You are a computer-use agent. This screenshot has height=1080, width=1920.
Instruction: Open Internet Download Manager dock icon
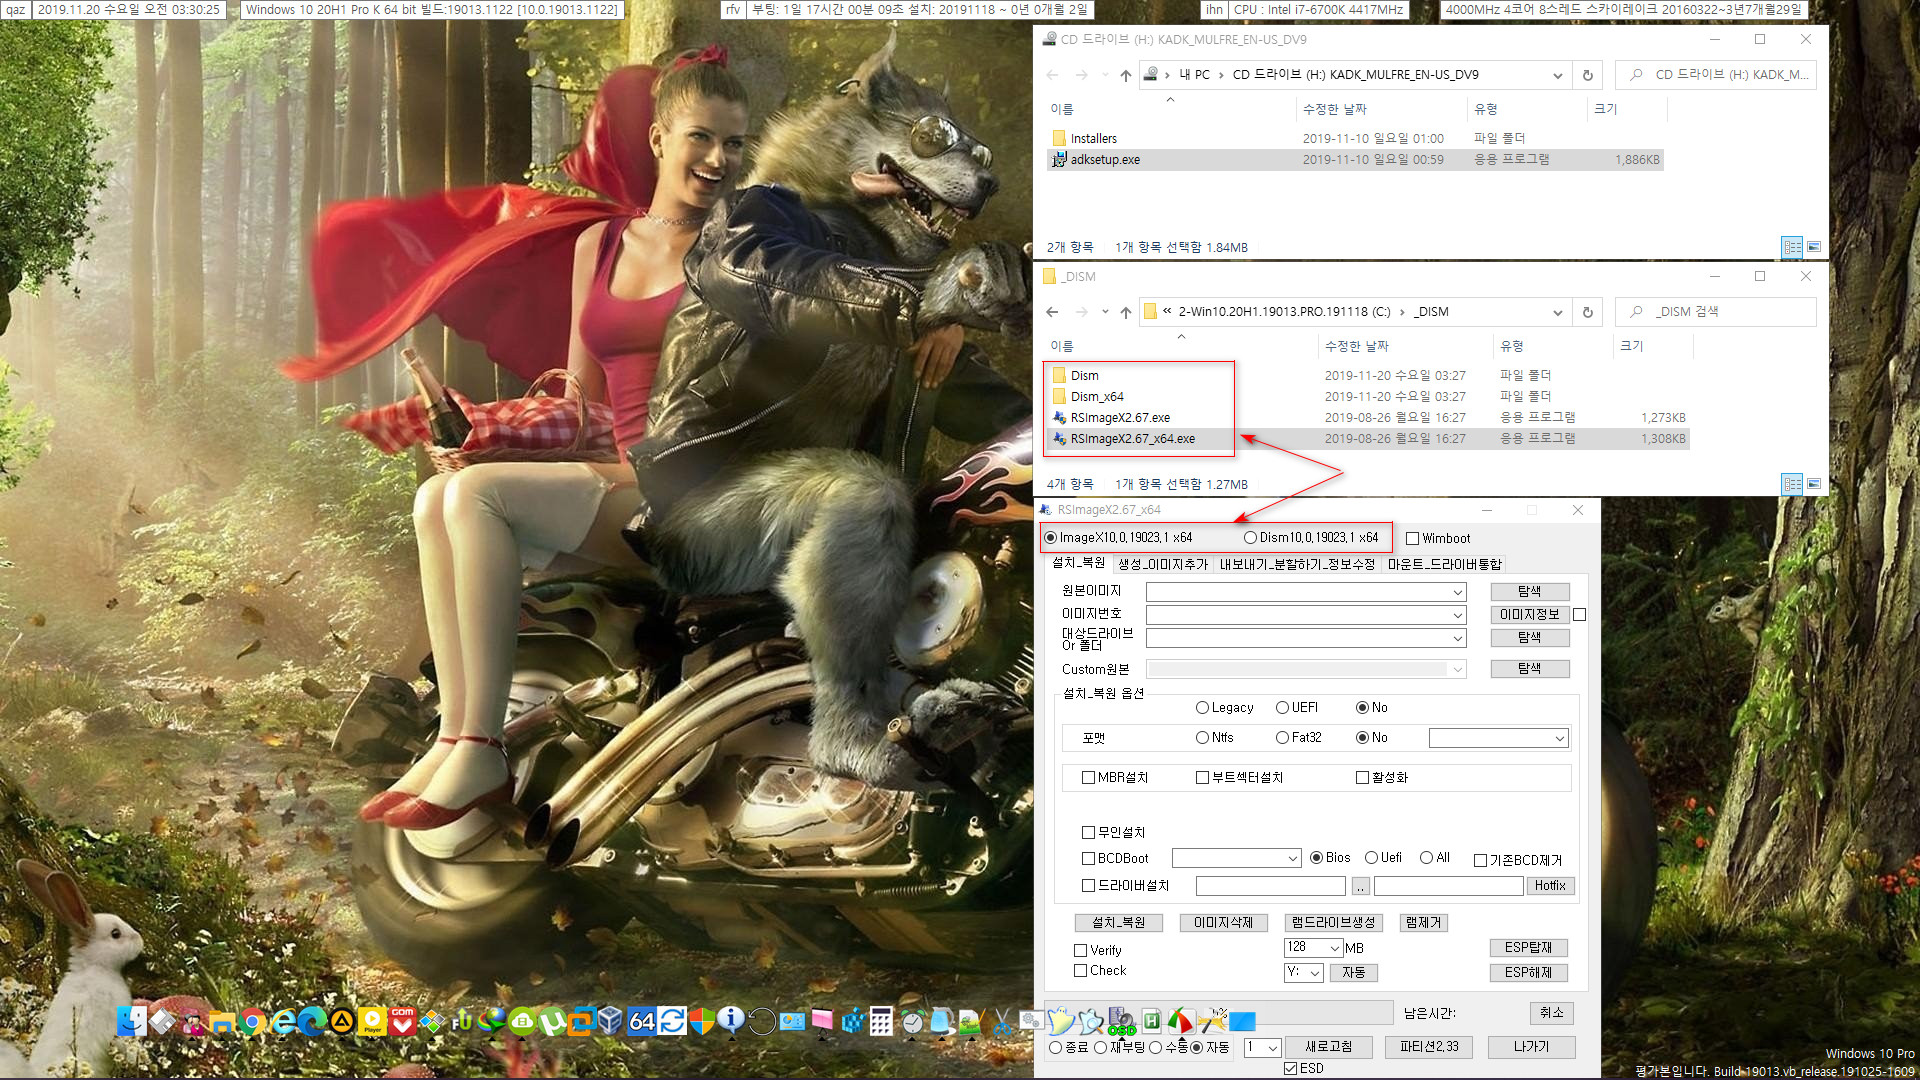coord(492,1021)
